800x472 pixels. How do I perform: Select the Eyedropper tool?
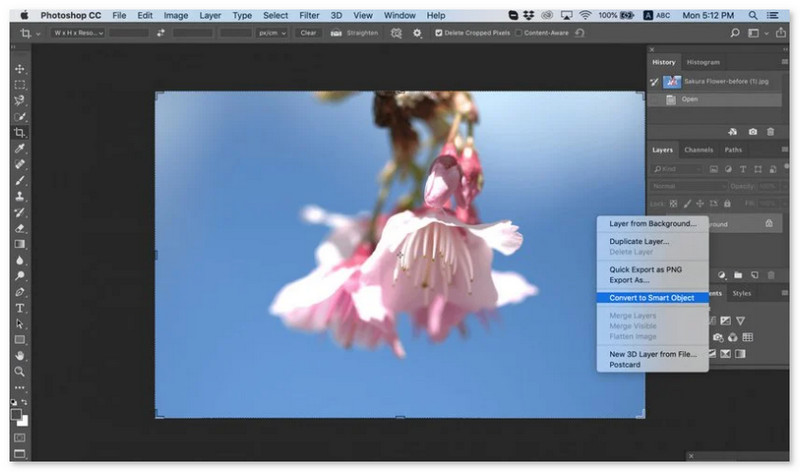pyautogui.click(x=20, y=148)
